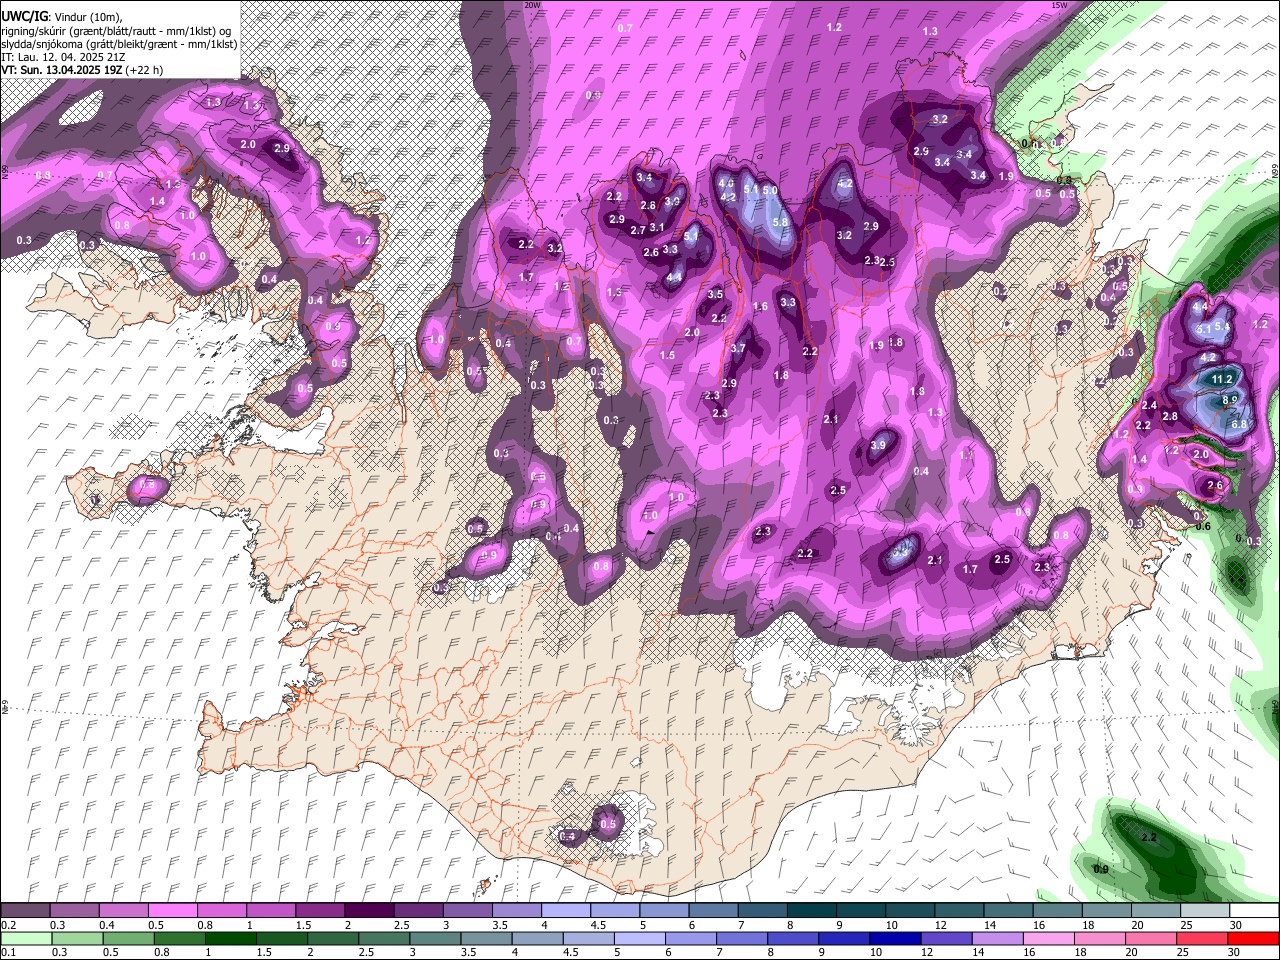Click the 2.7 value label on the map
The image size is (1280, 960).
click(x=638, y=230)
